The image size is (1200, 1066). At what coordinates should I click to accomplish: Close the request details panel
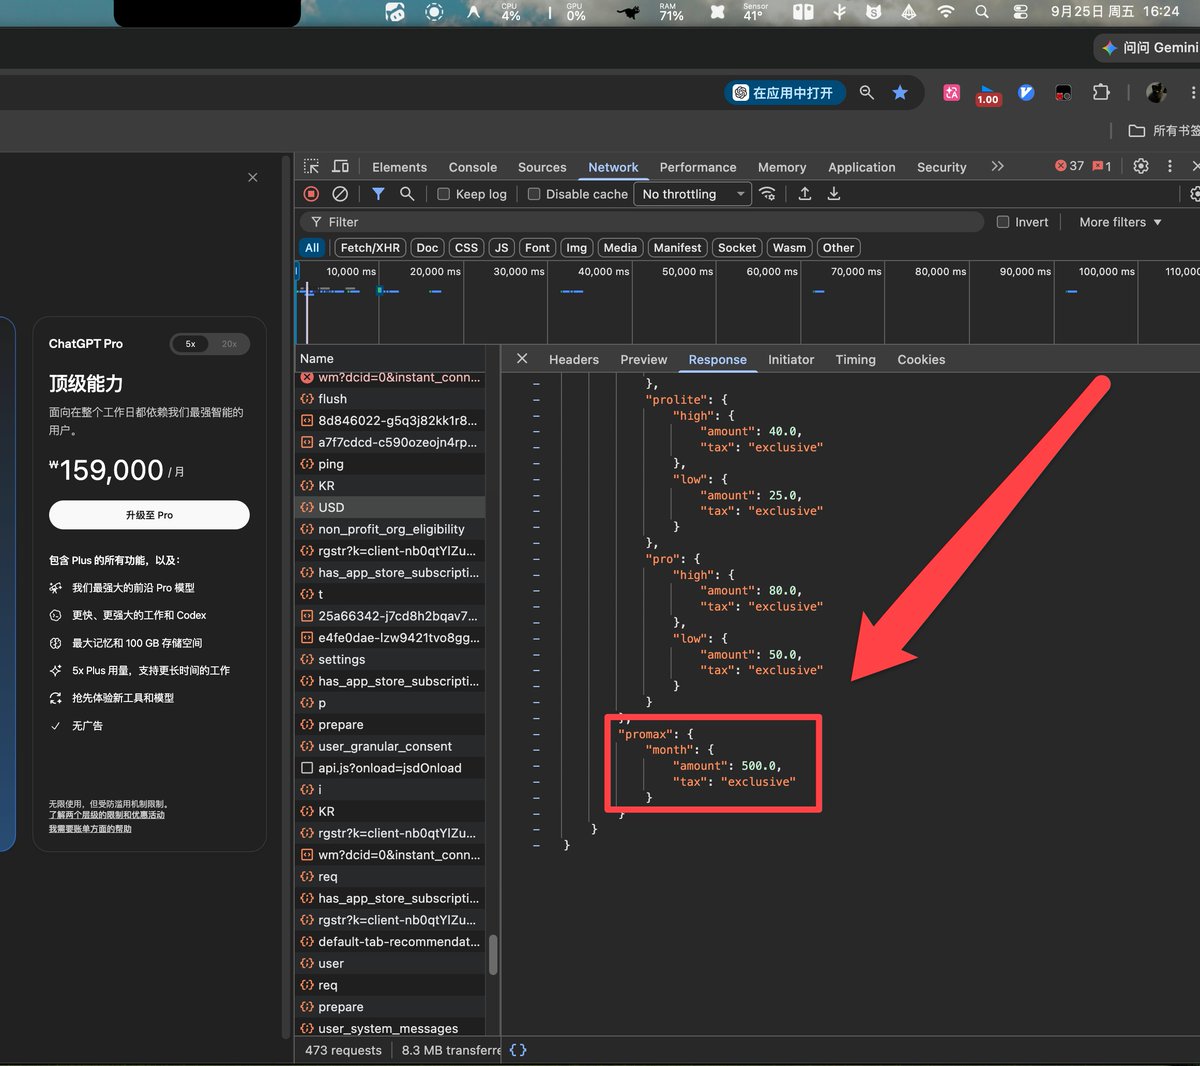522,359
